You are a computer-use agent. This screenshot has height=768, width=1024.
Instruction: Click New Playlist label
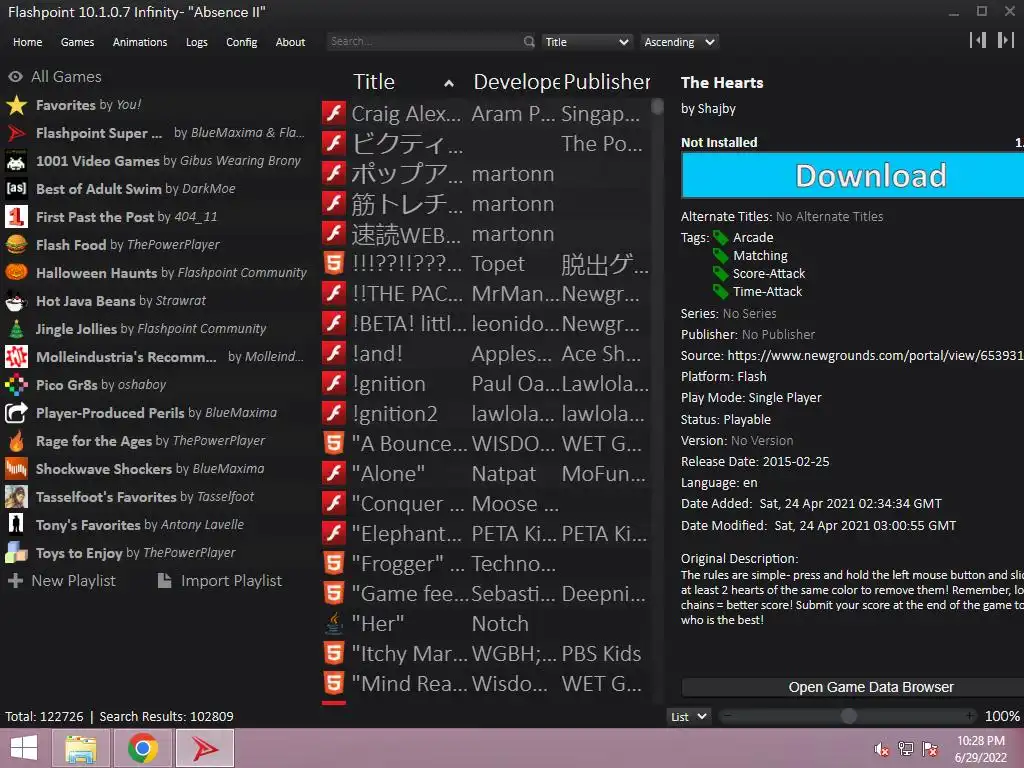73,581
